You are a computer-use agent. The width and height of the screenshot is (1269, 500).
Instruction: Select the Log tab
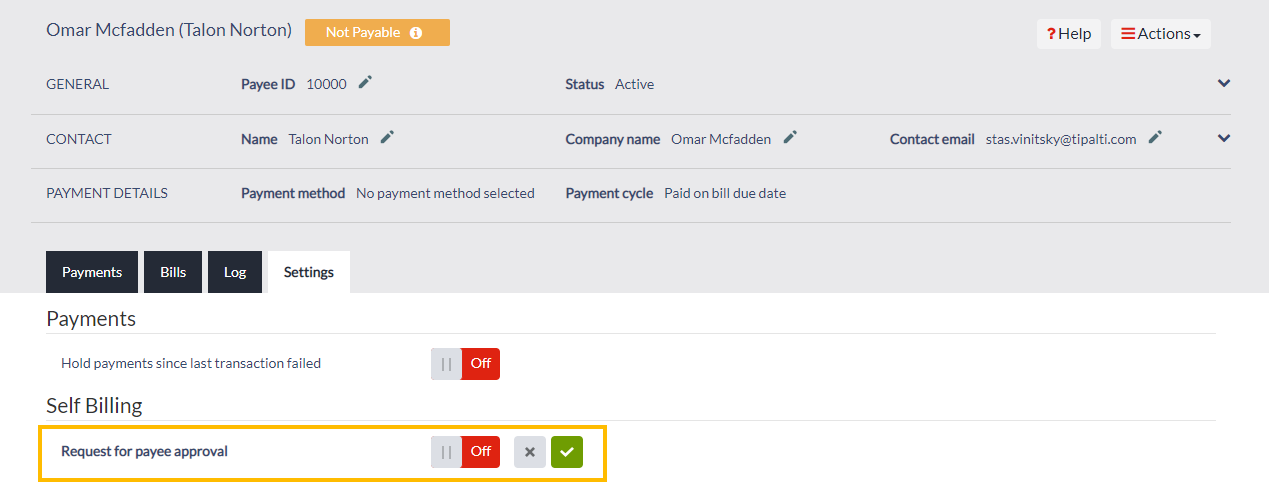click(x=235, y=272)
